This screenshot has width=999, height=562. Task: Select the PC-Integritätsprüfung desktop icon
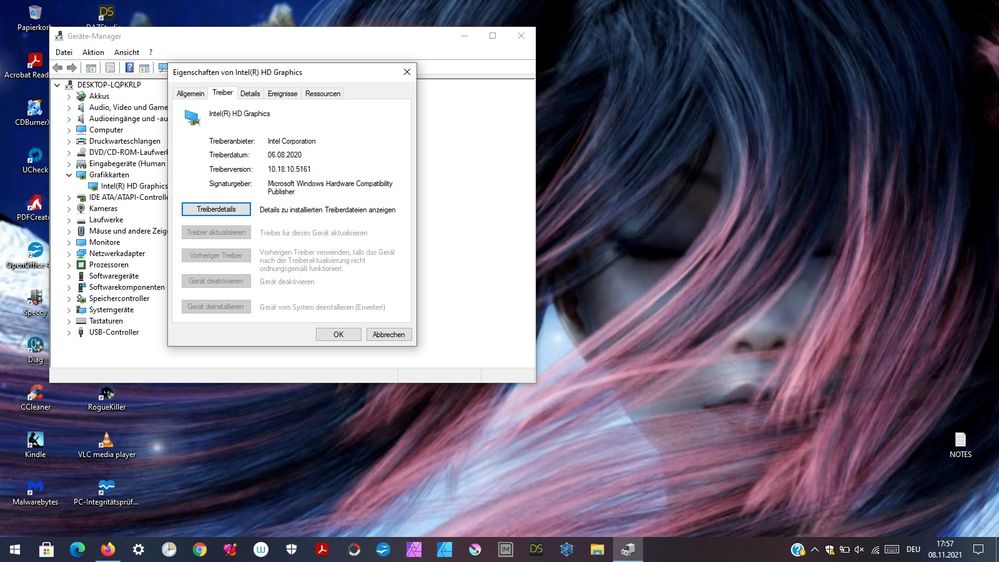[106, 492]
